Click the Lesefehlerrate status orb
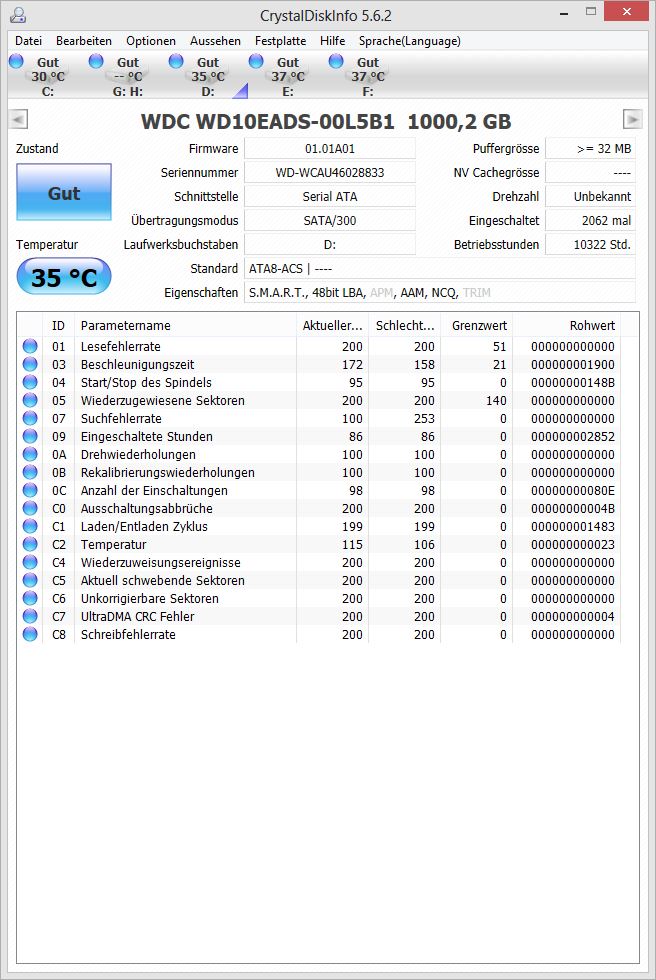Screen dimensions: 656x980 tap(29, 346)
